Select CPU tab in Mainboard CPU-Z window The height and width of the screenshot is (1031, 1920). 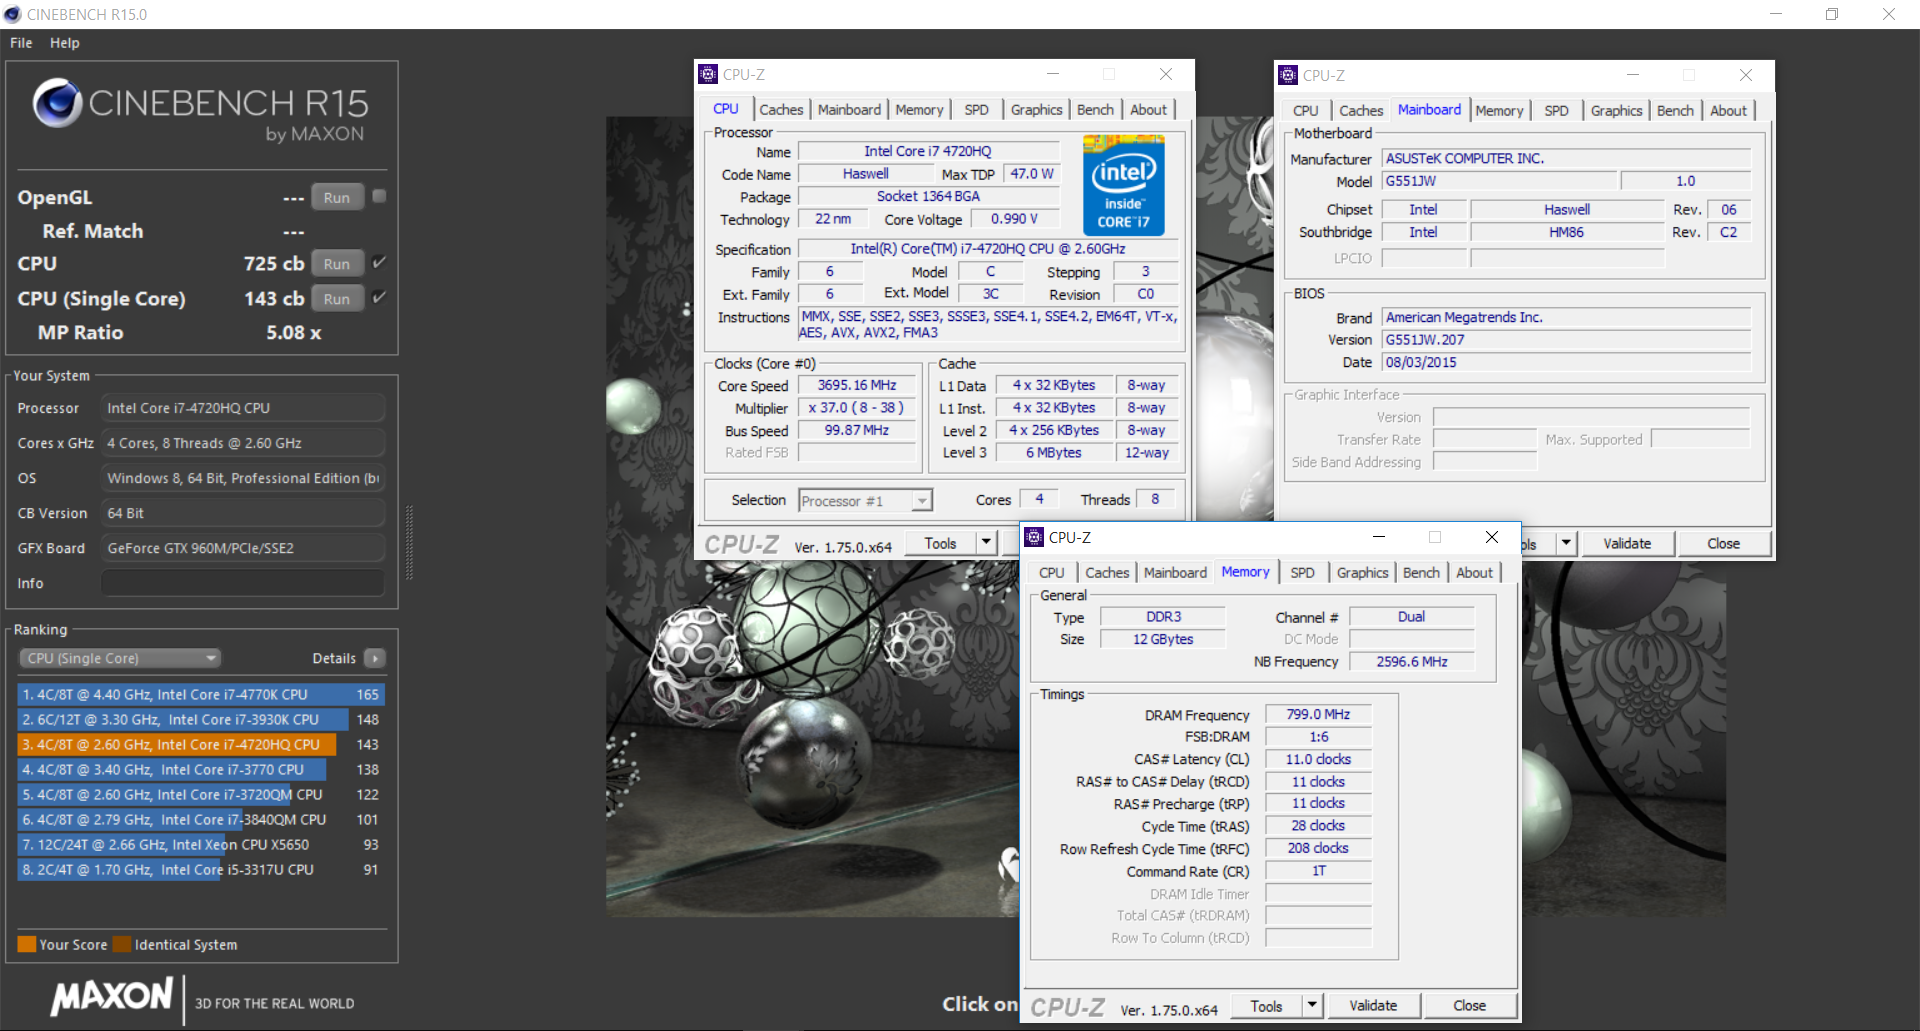coord(1305,111)
